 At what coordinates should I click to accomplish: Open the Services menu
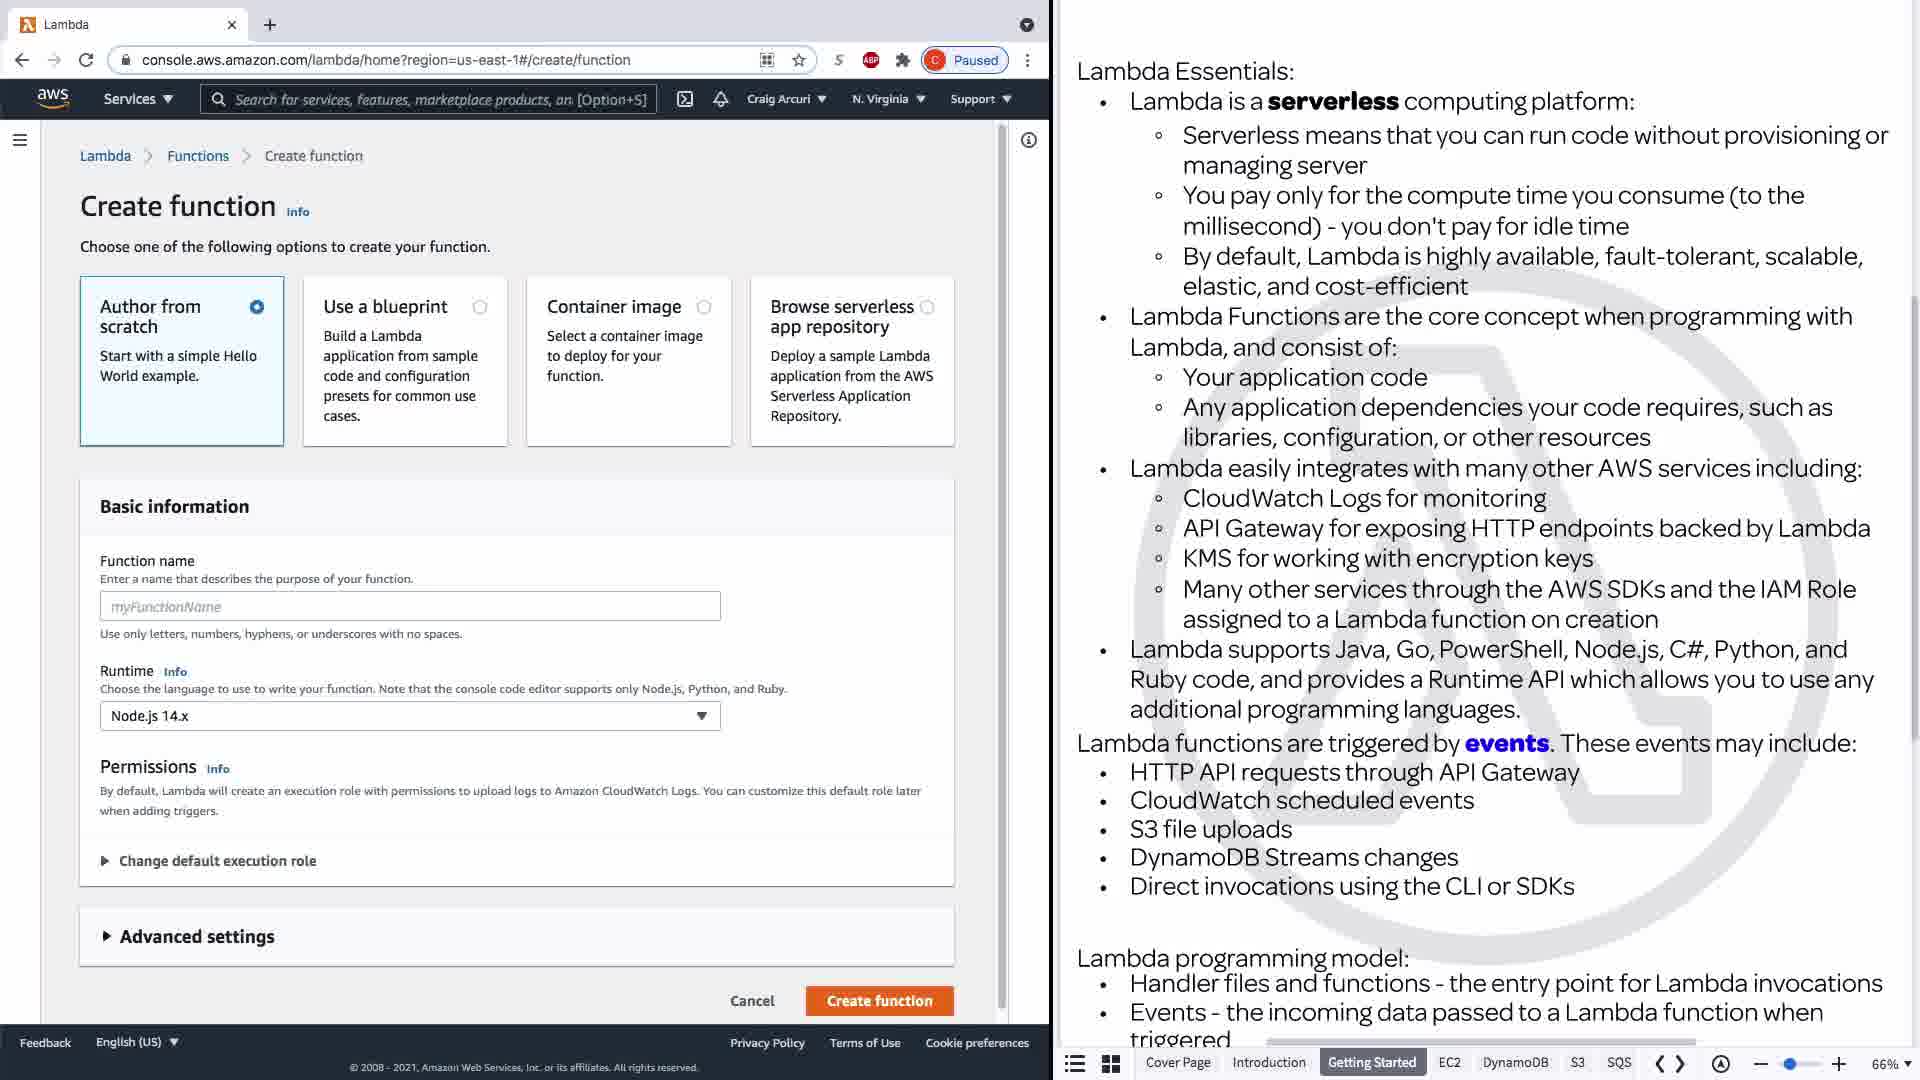[138, 99]
